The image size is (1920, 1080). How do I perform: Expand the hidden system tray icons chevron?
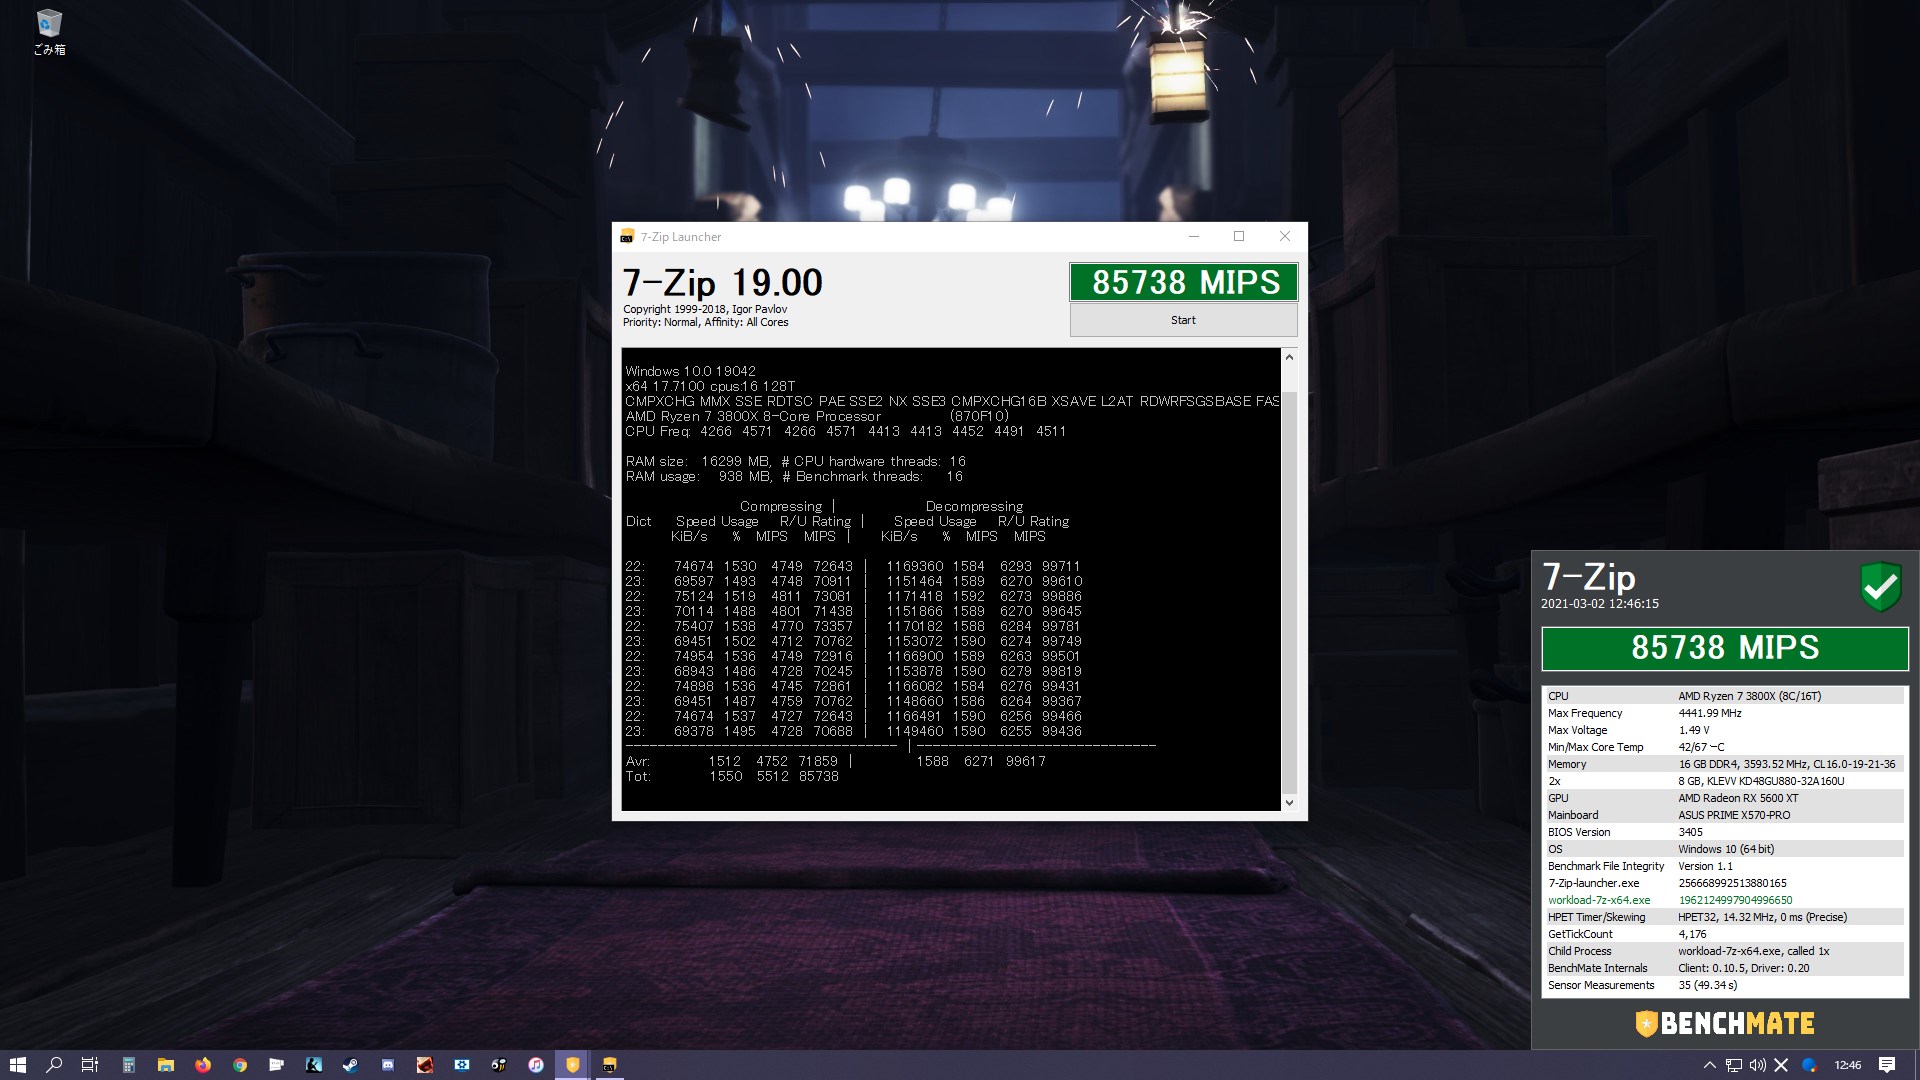pyautogui.click(x=1709, y=1065)
